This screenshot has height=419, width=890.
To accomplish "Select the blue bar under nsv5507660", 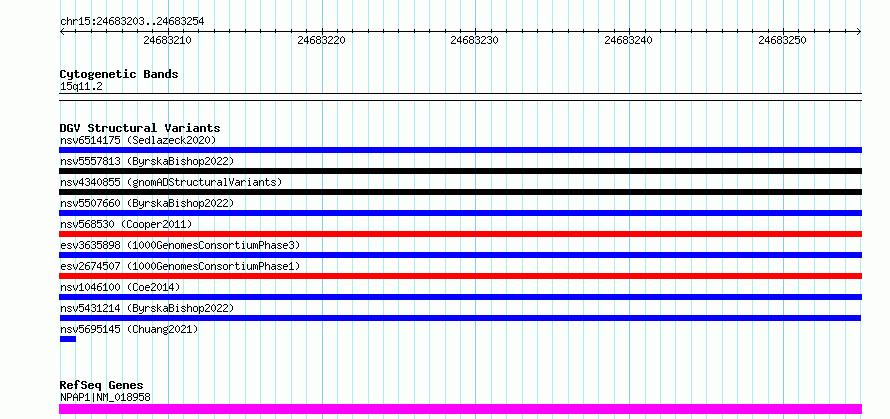I will click(460, 213).
